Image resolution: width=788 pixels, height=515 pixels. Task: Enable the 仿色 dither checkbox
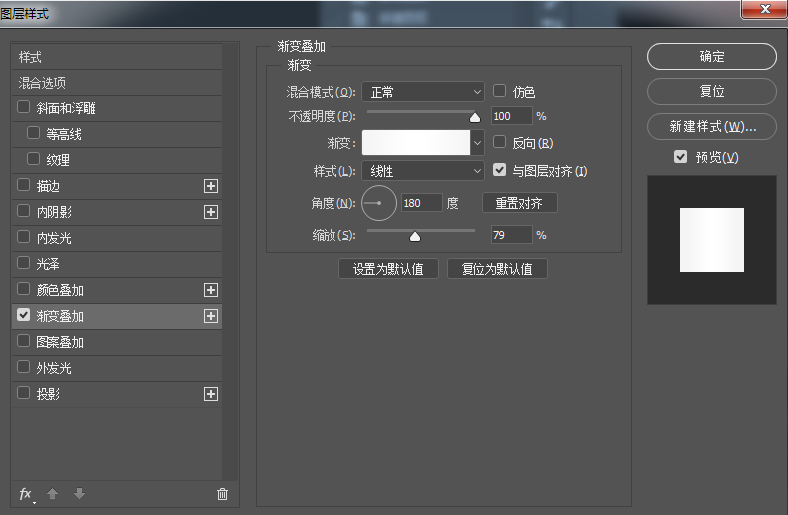click(x=499, y=91)
